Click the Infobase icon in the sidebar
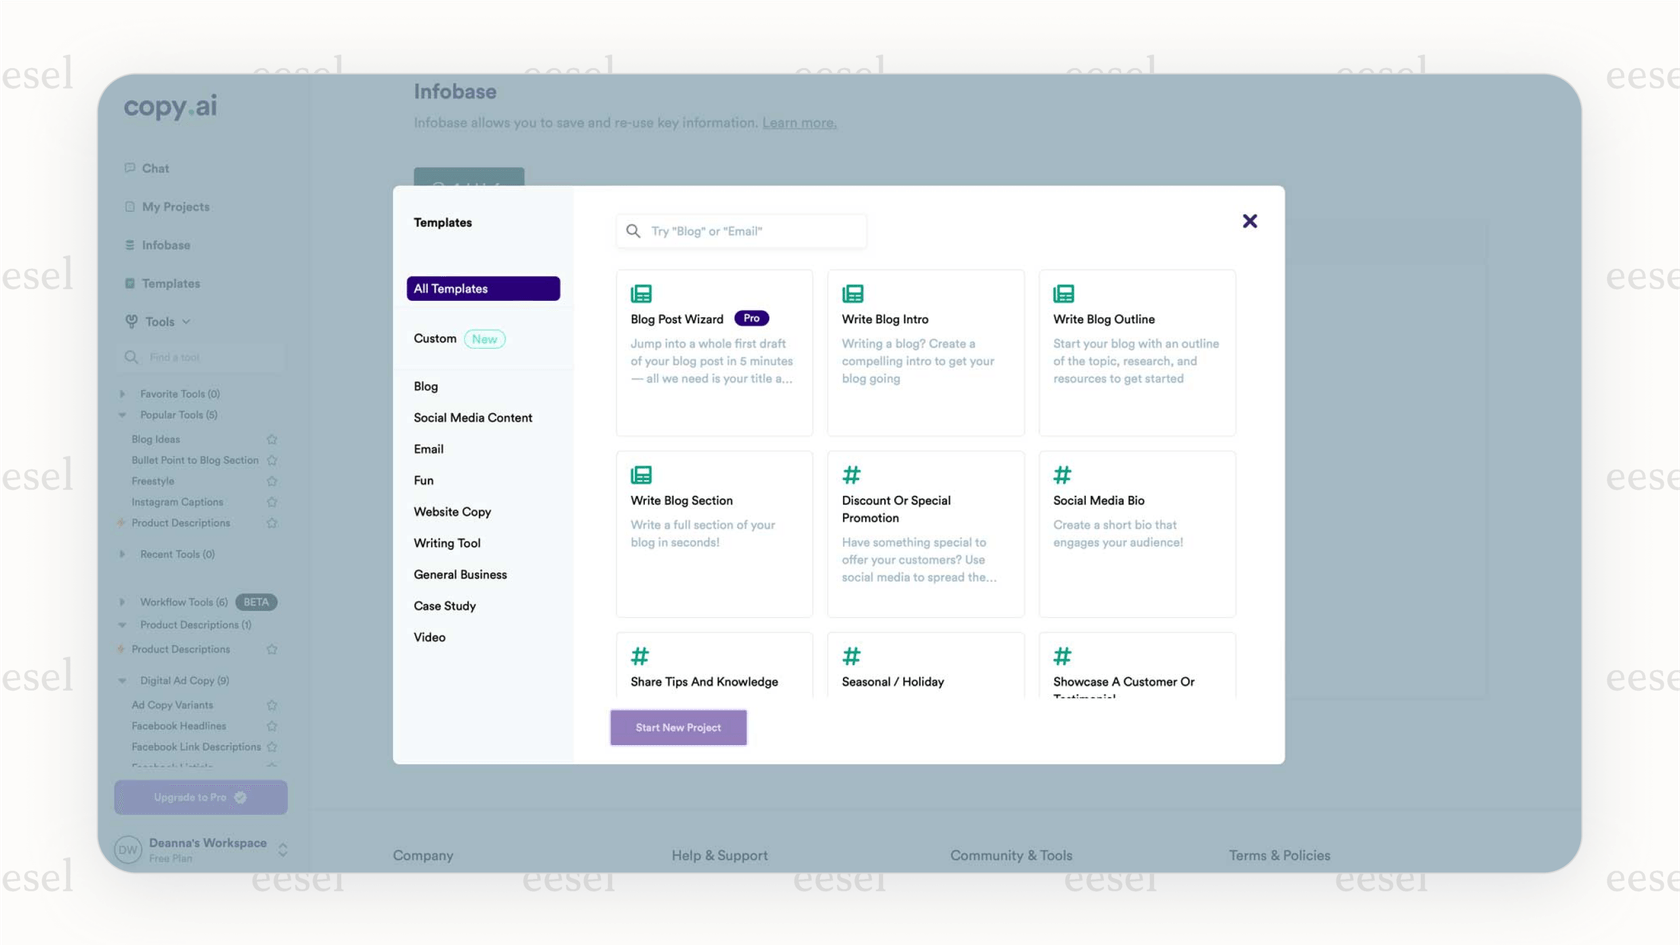1680x945 pixels. click(x=131, y=245)
